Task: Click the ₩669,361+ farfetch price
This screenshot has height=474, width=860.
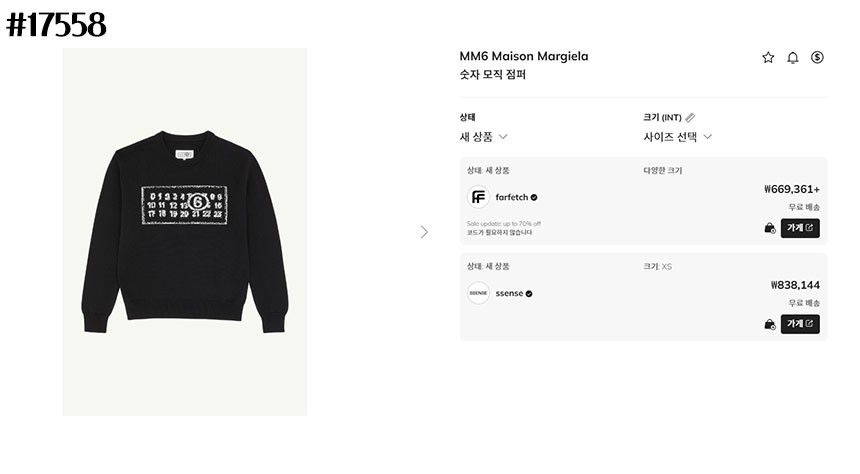Action: [791, 189]
